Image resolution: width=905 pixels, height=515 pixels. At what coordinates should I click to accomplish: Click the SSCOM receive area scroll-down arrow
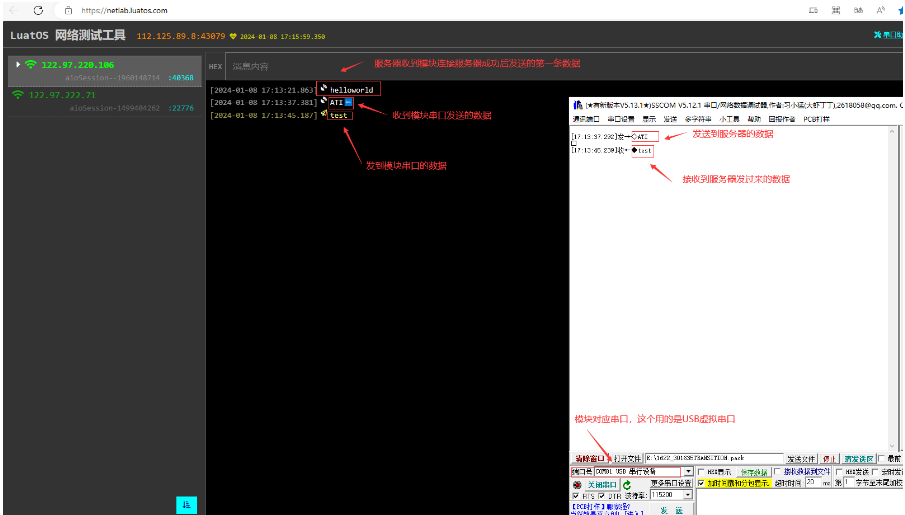pos(892,446)
